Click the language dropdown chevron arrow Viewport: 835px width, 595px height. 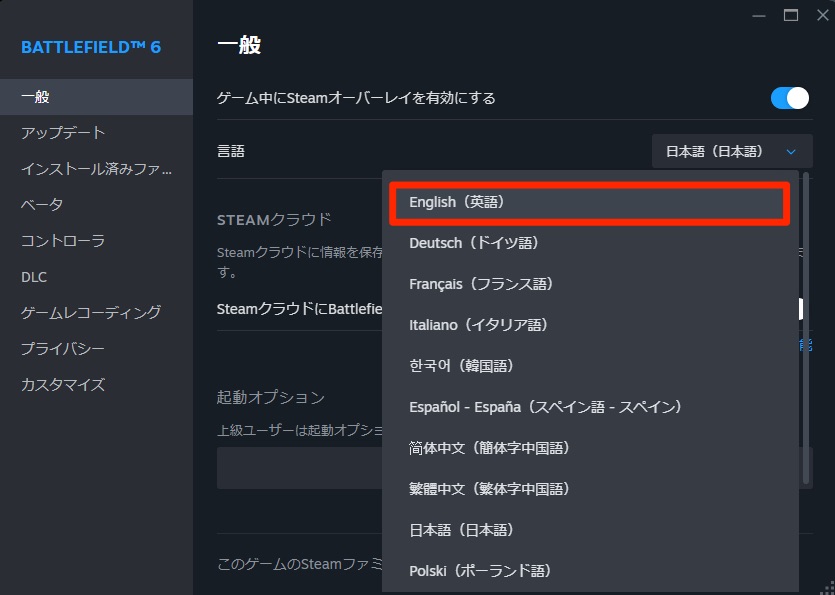coord(791,152)
